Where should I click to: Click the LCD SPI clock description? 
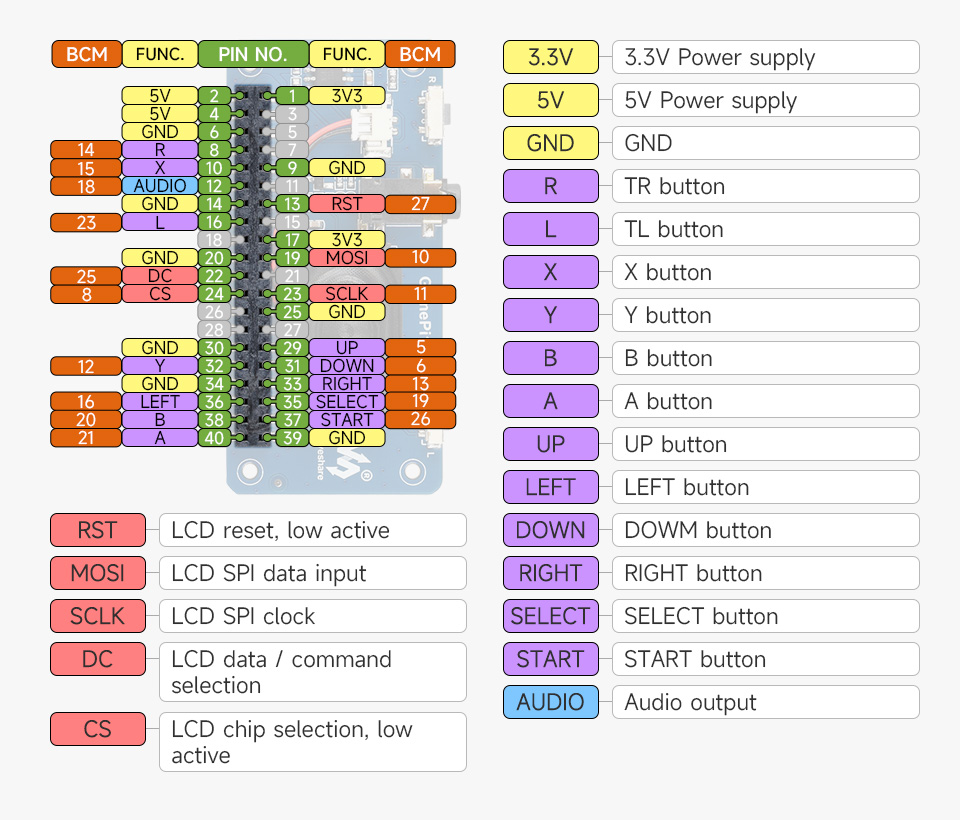click(312, 616)
